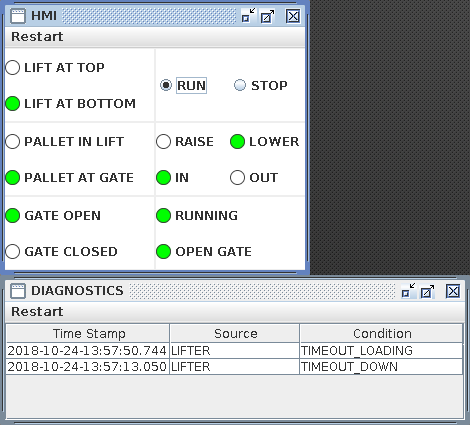Maximize the DIAGNOSTICS internal window
The width and height of the screenshot is (470, 425).
427,291
